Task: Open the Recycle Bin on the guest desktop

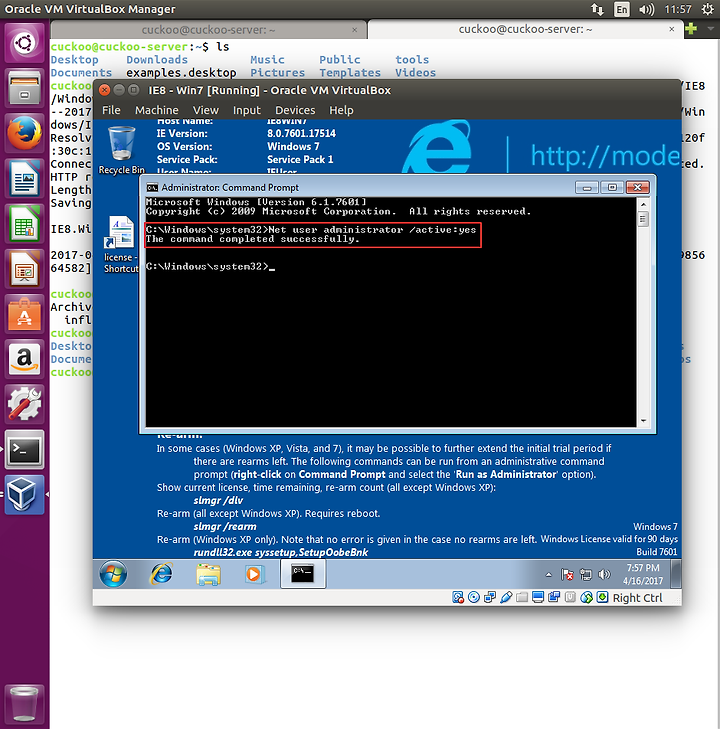Action: tap(122, 150)
